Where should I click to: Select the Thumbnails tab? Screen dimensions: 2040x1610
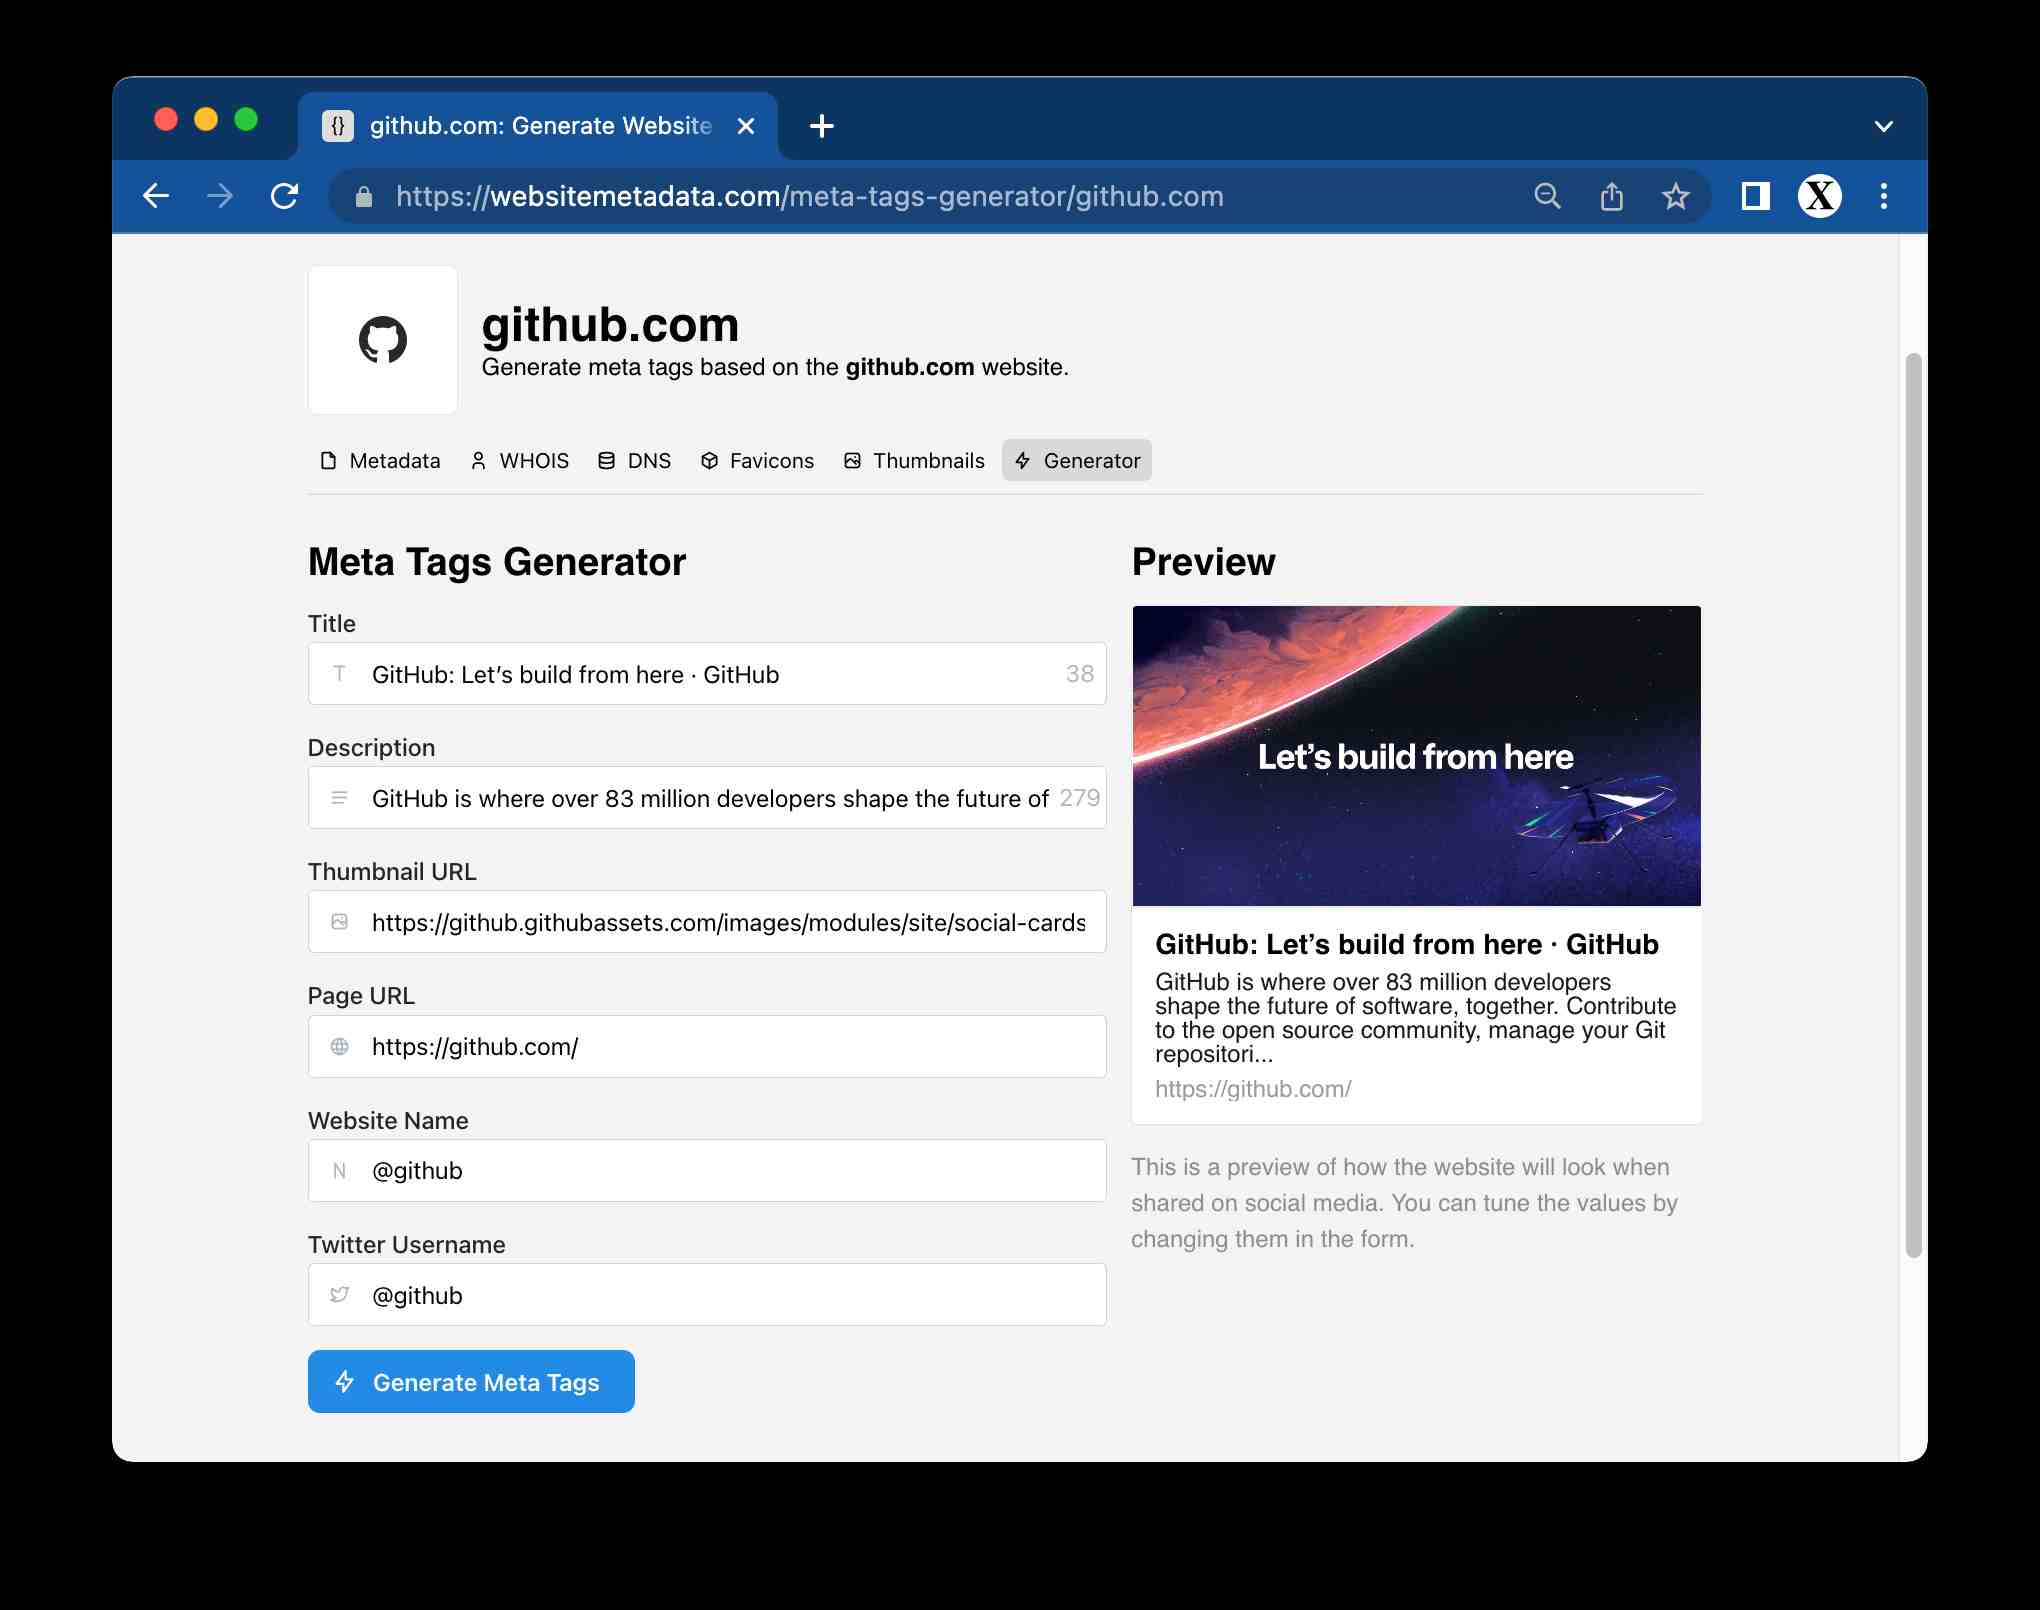pos(914,461)
